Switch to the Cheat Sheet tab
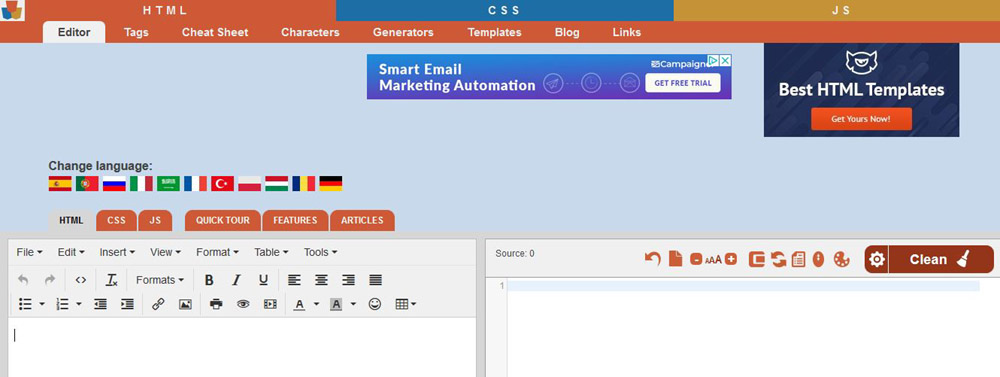This screenshot has width=1000, height=377. pos(215,32)
